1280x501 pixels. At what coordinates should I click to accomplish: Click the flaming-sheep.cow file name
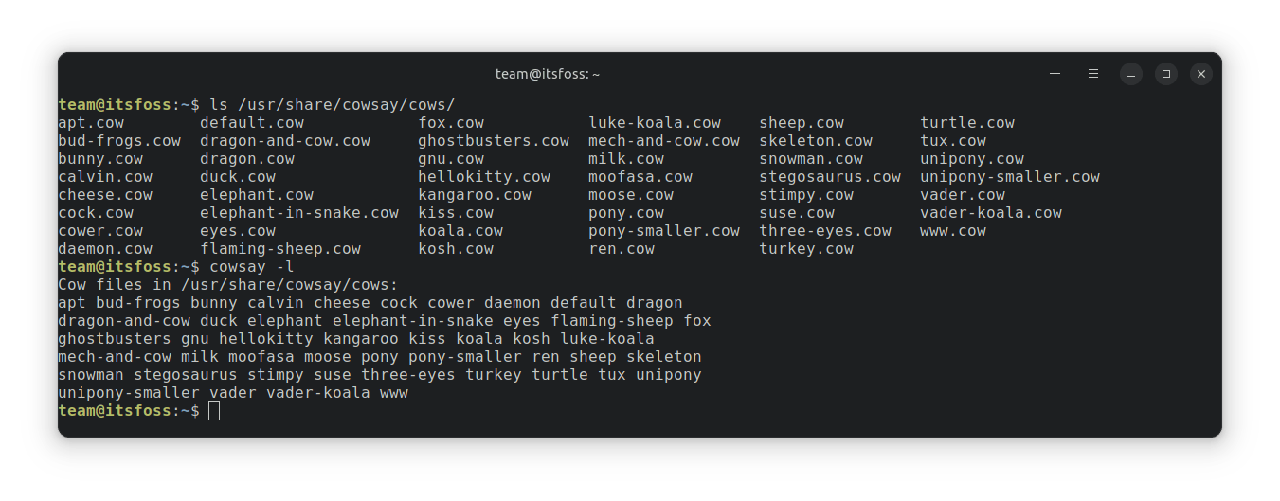tap(280, 249)
